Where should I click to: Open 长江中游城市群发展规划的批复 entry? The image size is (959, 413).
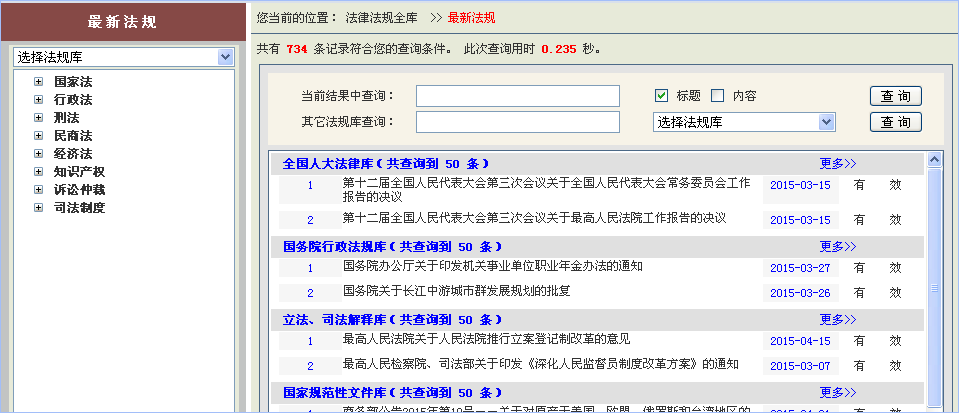point(456,291)
